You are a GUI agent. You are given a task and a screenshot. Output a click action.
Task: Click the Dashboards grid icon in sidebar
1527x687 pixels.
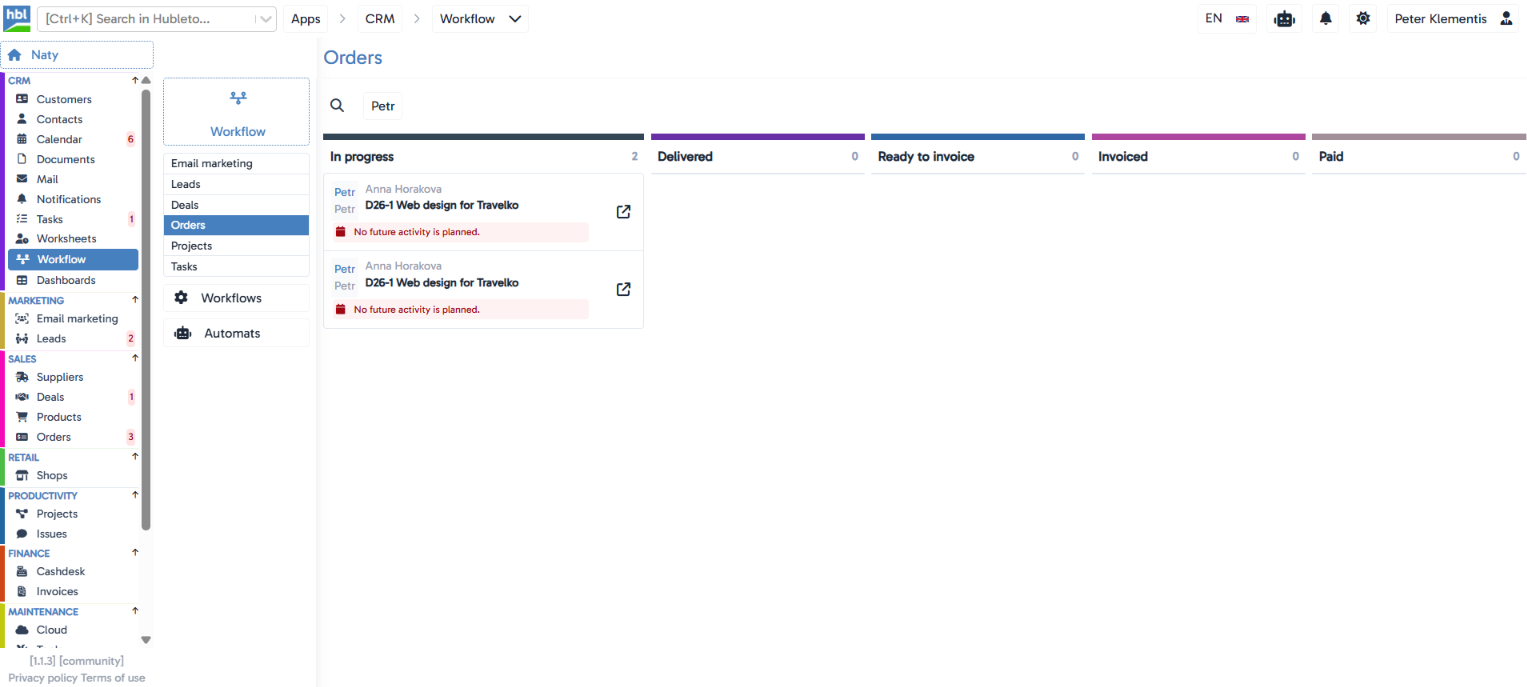pos(22,280)
